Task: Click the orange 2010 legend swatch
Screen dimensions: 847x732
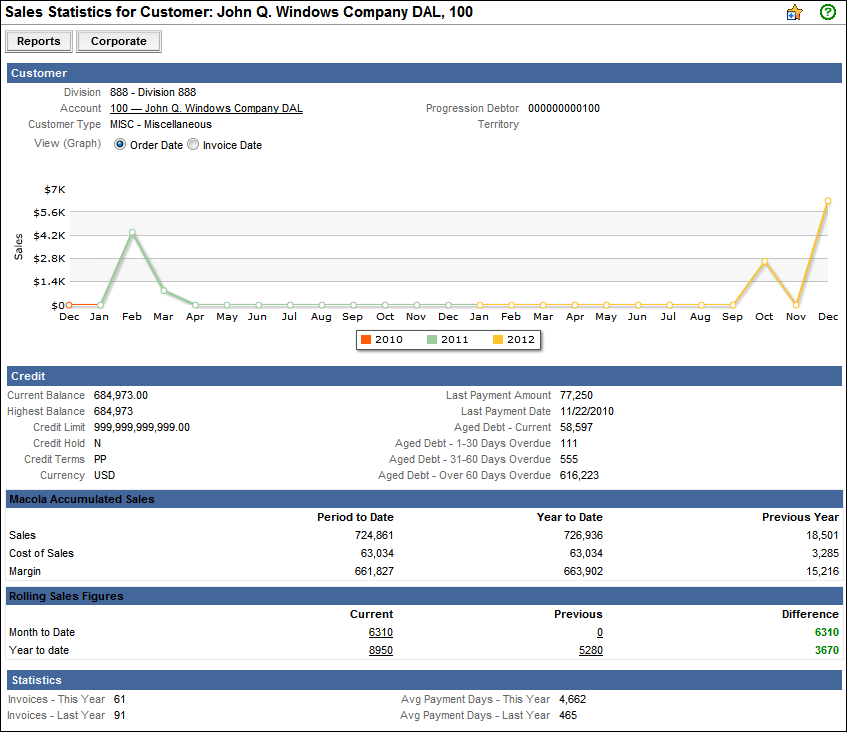Action: [x=366, y=340]
